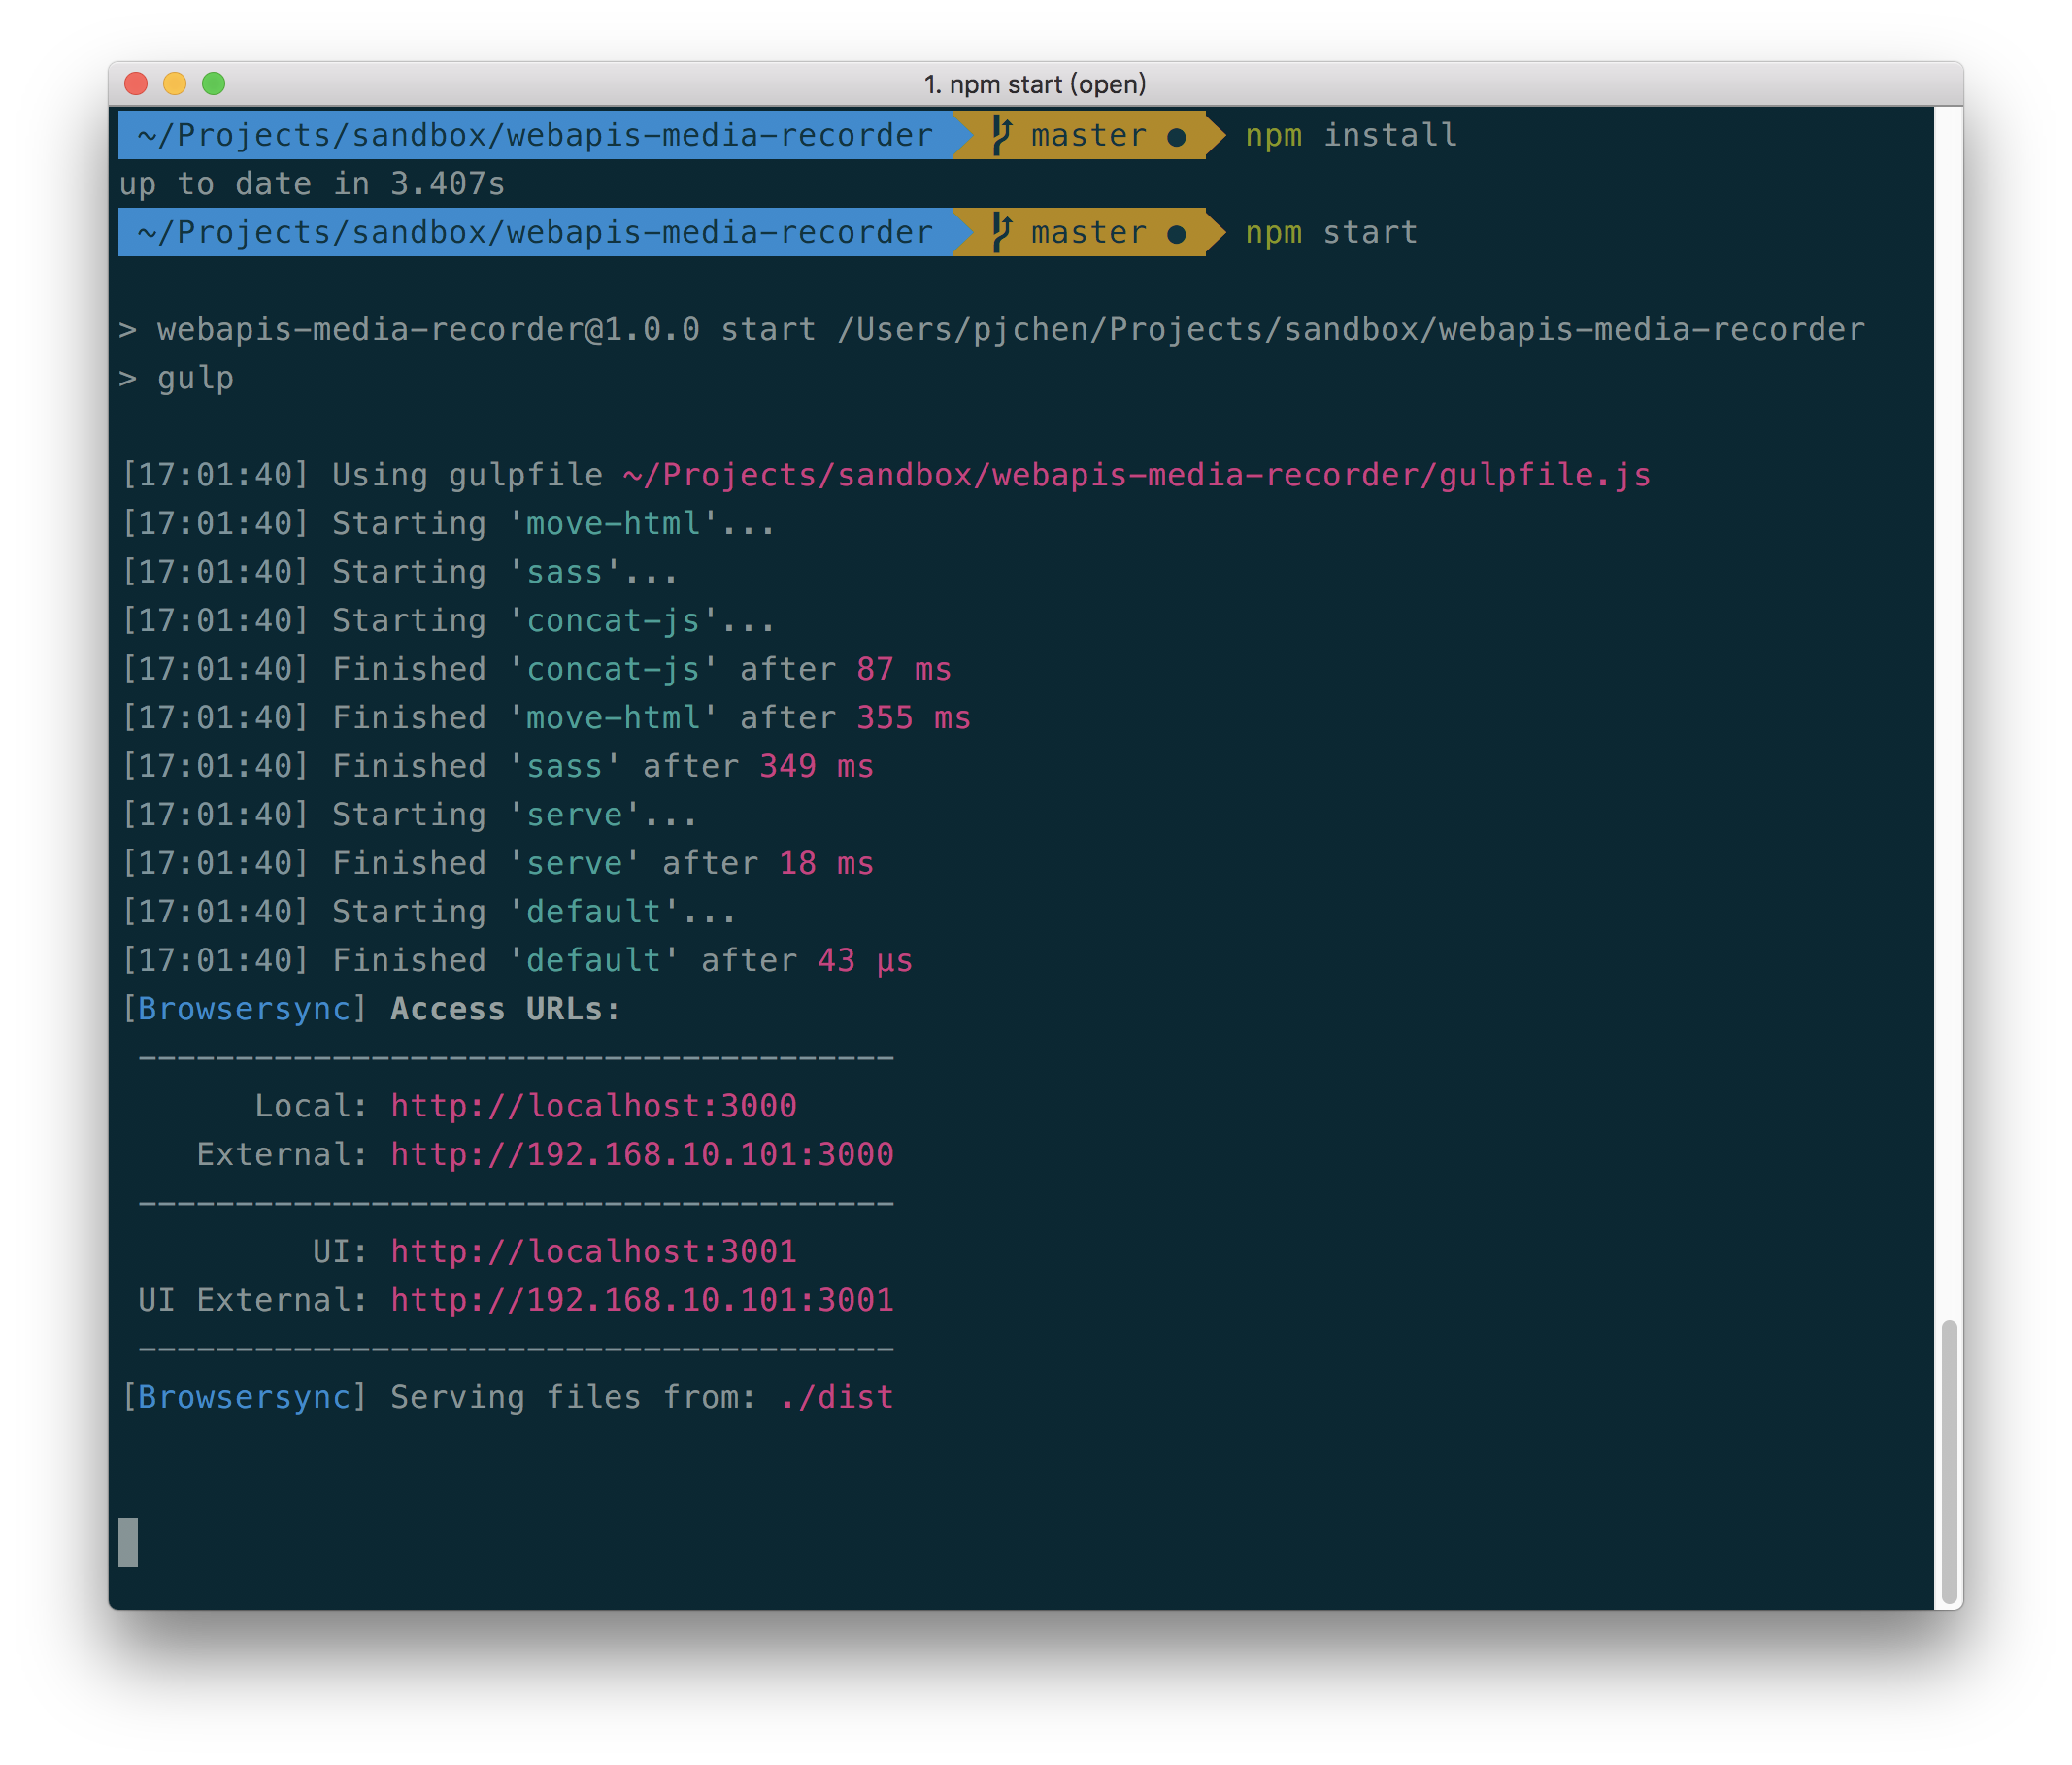Image resolution: width=2072 pixels, height=1765 pixels.
Task: Click the window title '1. npm start (open)'
Action: 1035,84
